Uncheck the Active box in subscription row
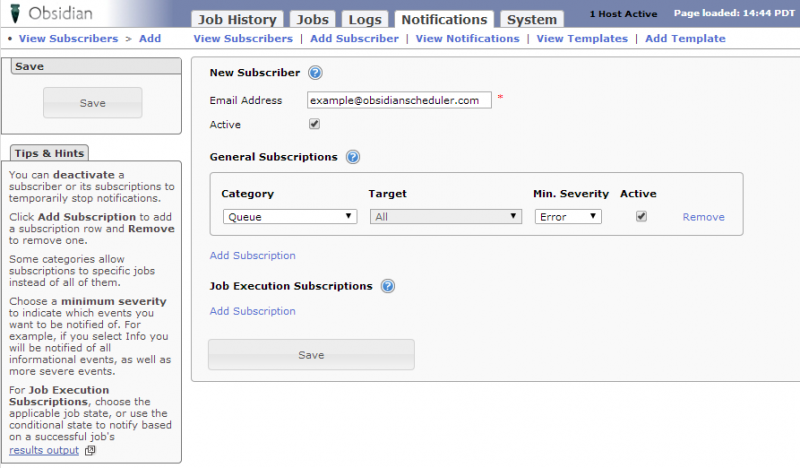800x468 pixels. click(641, 216)
